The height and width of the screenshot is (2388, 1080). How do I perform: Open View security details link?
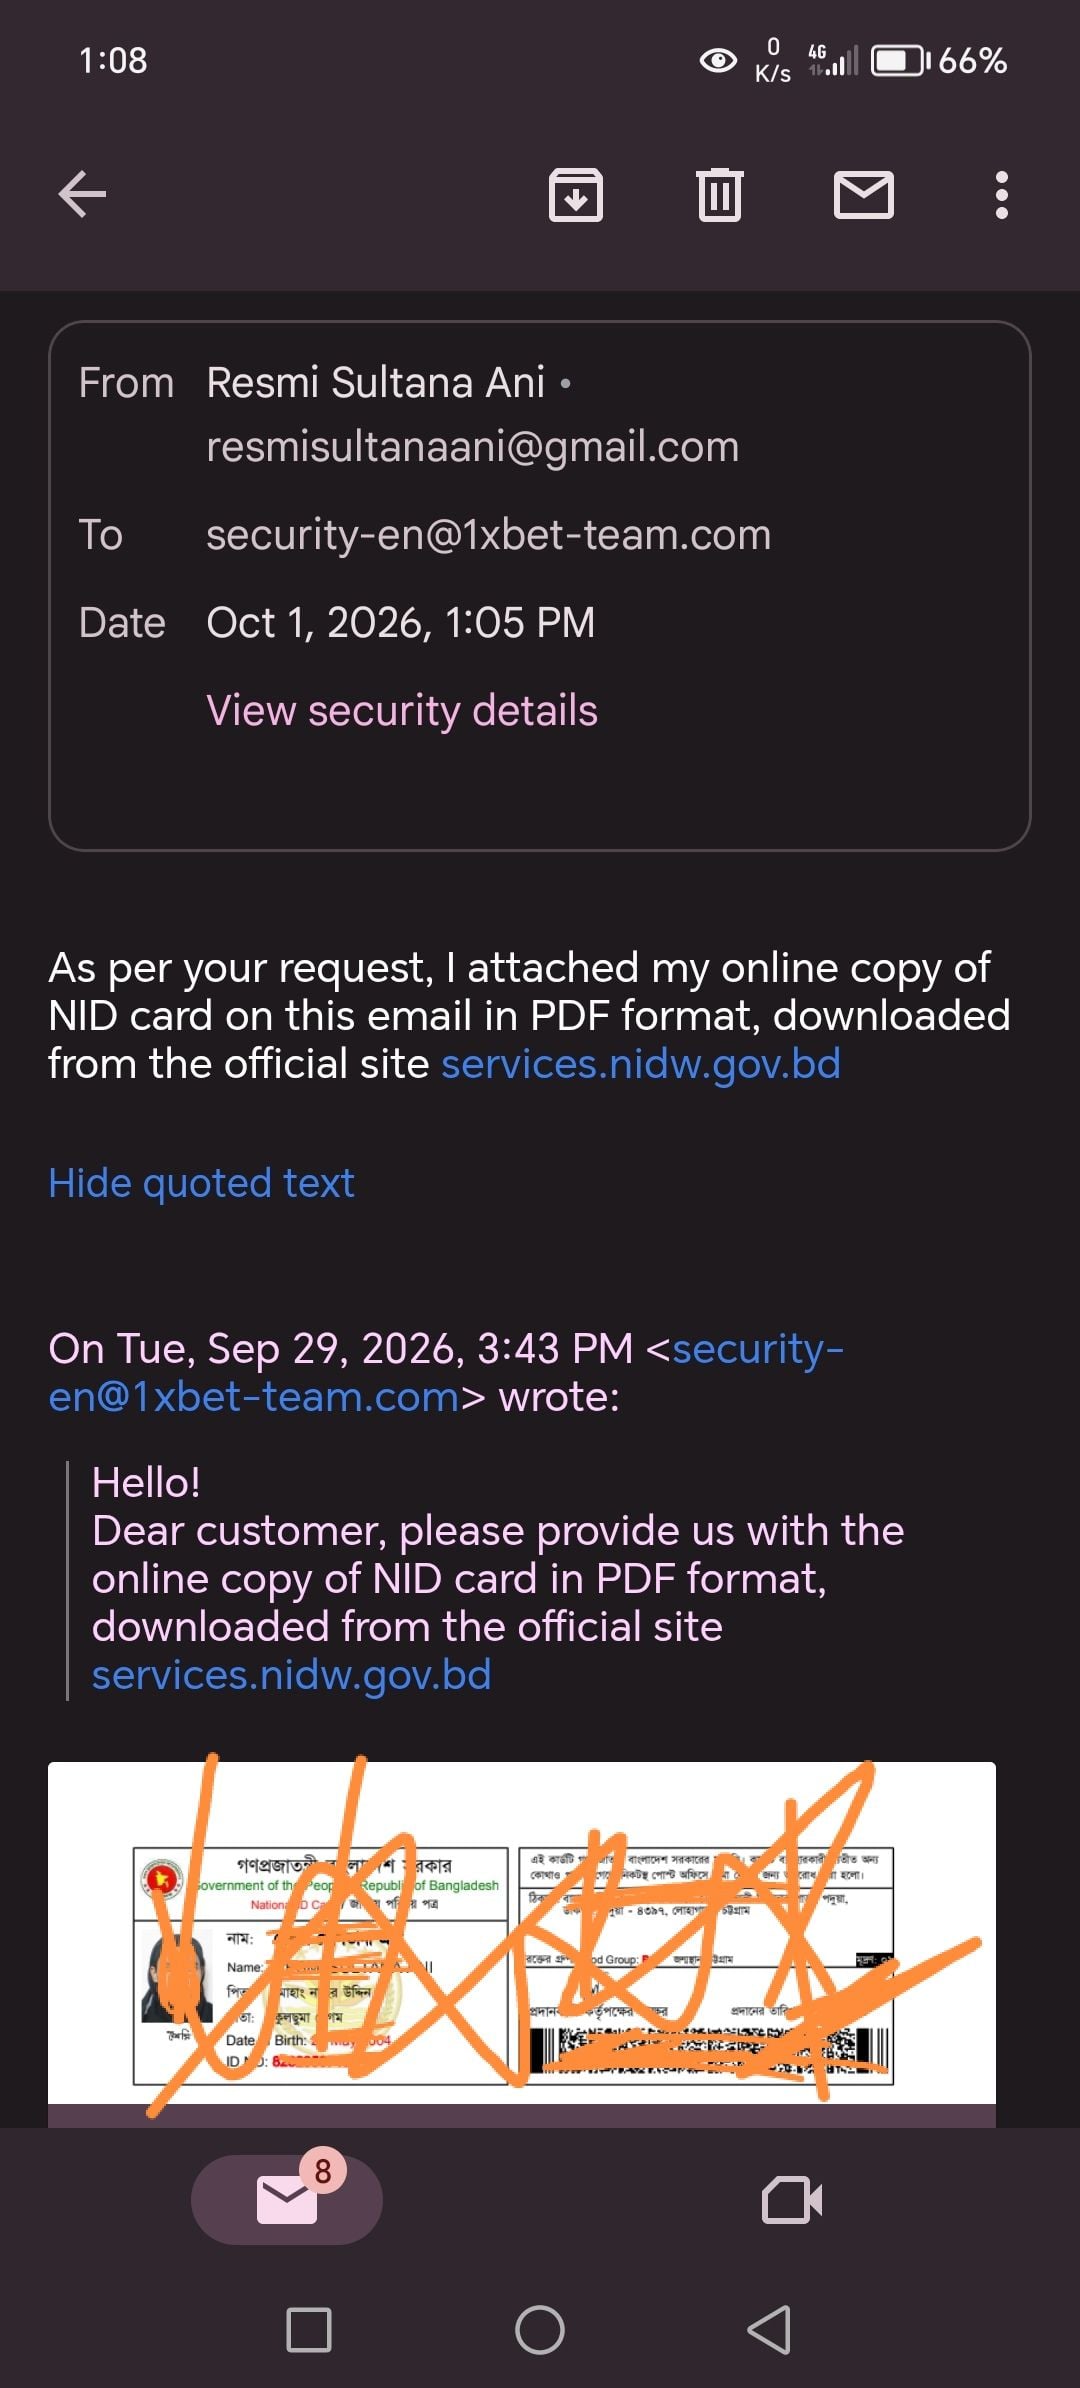402,710
